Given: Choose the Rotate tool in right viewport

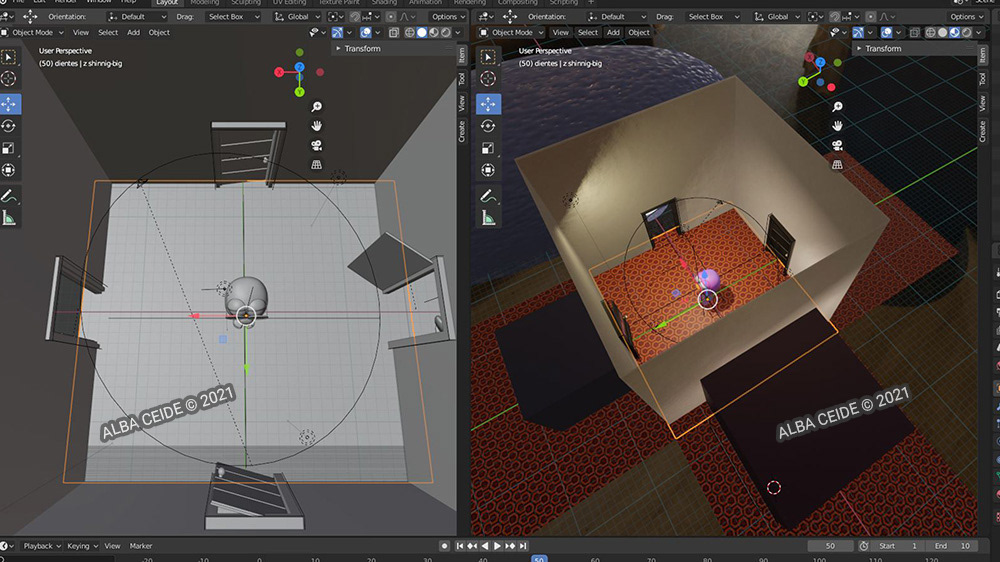Looking at the screenshot, I should [489, 126].
